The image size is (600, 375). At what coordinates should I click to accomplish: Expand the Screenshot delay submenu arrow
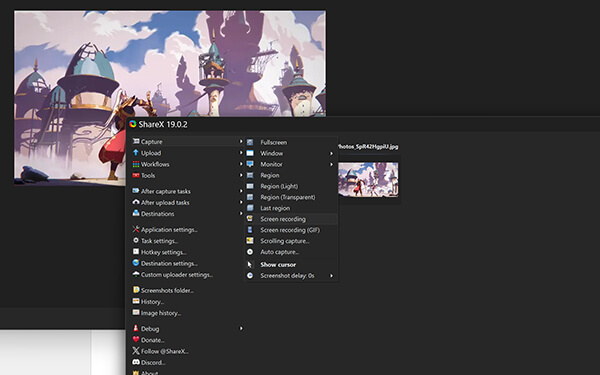(x=331, y=276)
